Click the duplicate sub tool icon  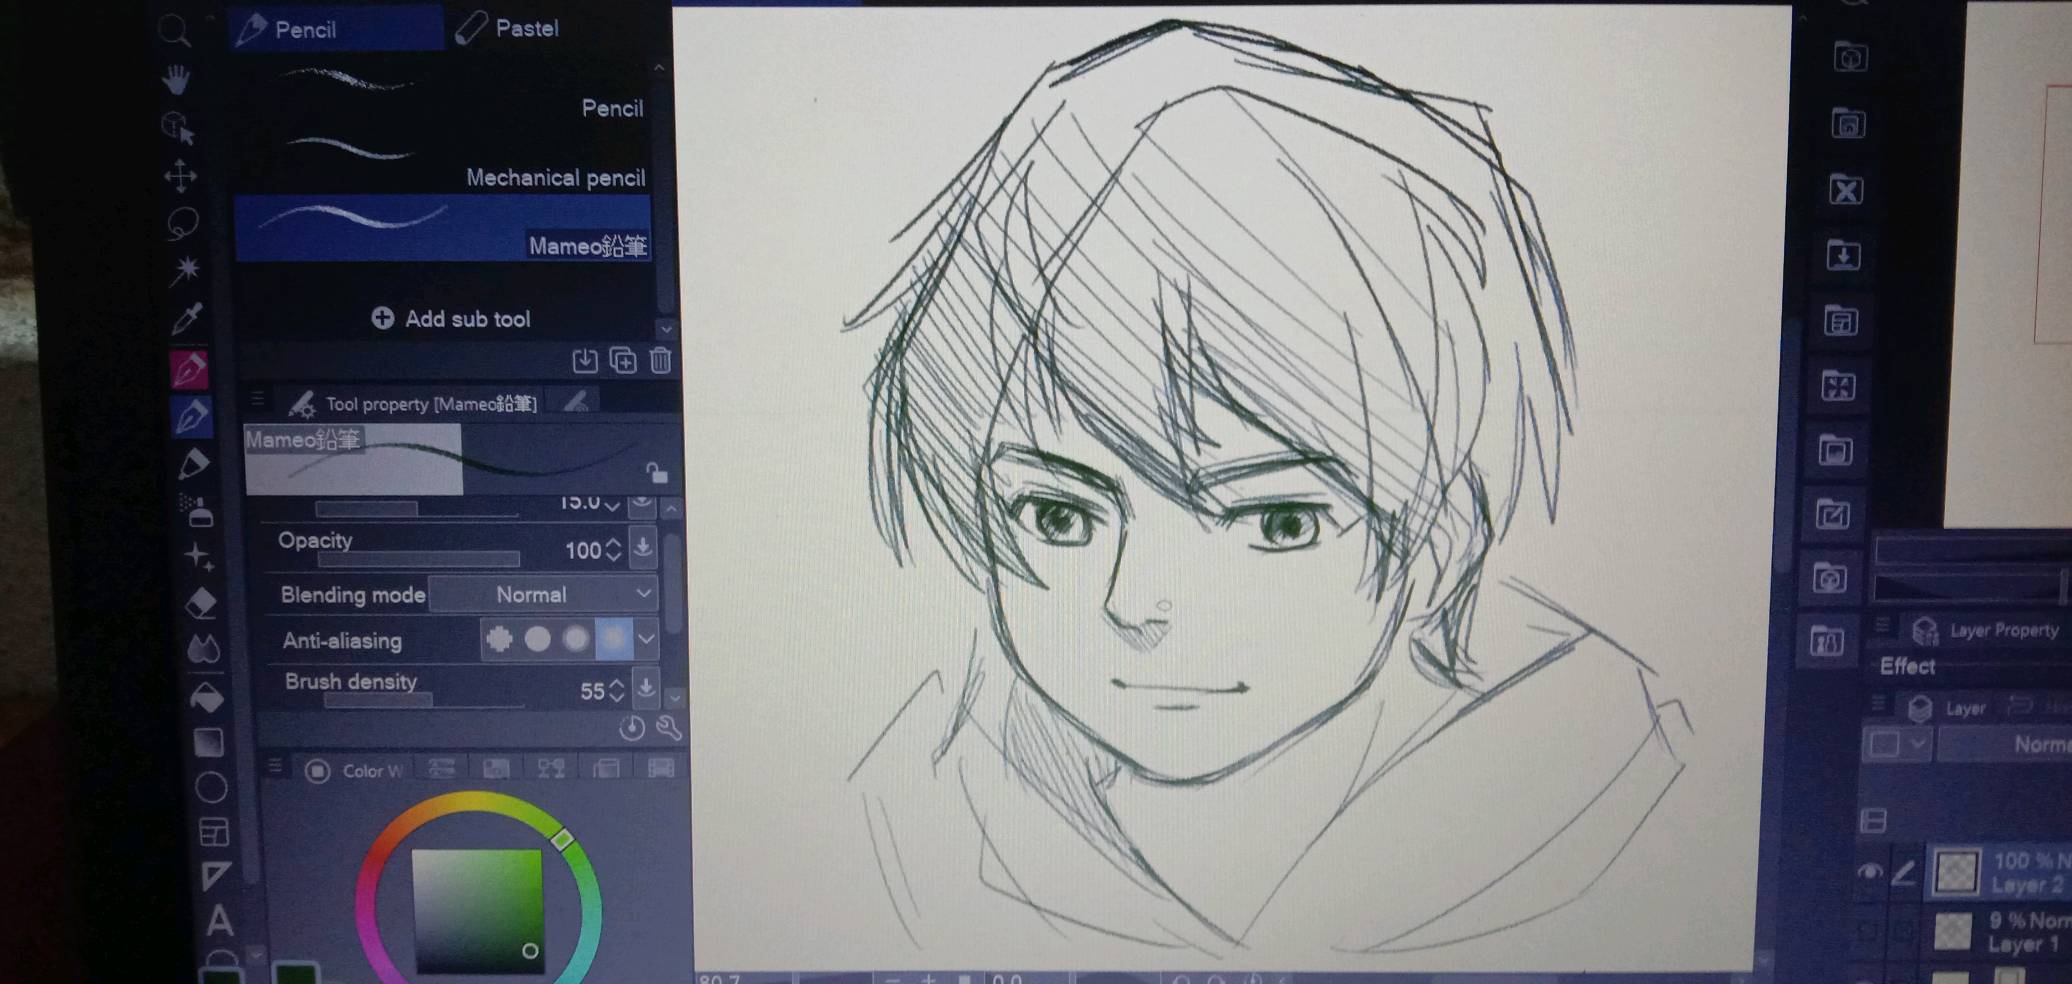click(x=623, y=361)
